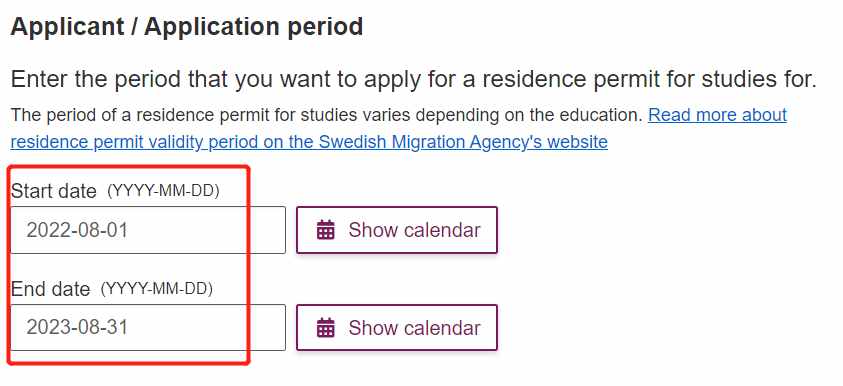843x386 pixels.
Task: Click "Show calendar" text in the upper button
Action: (414, 230)
